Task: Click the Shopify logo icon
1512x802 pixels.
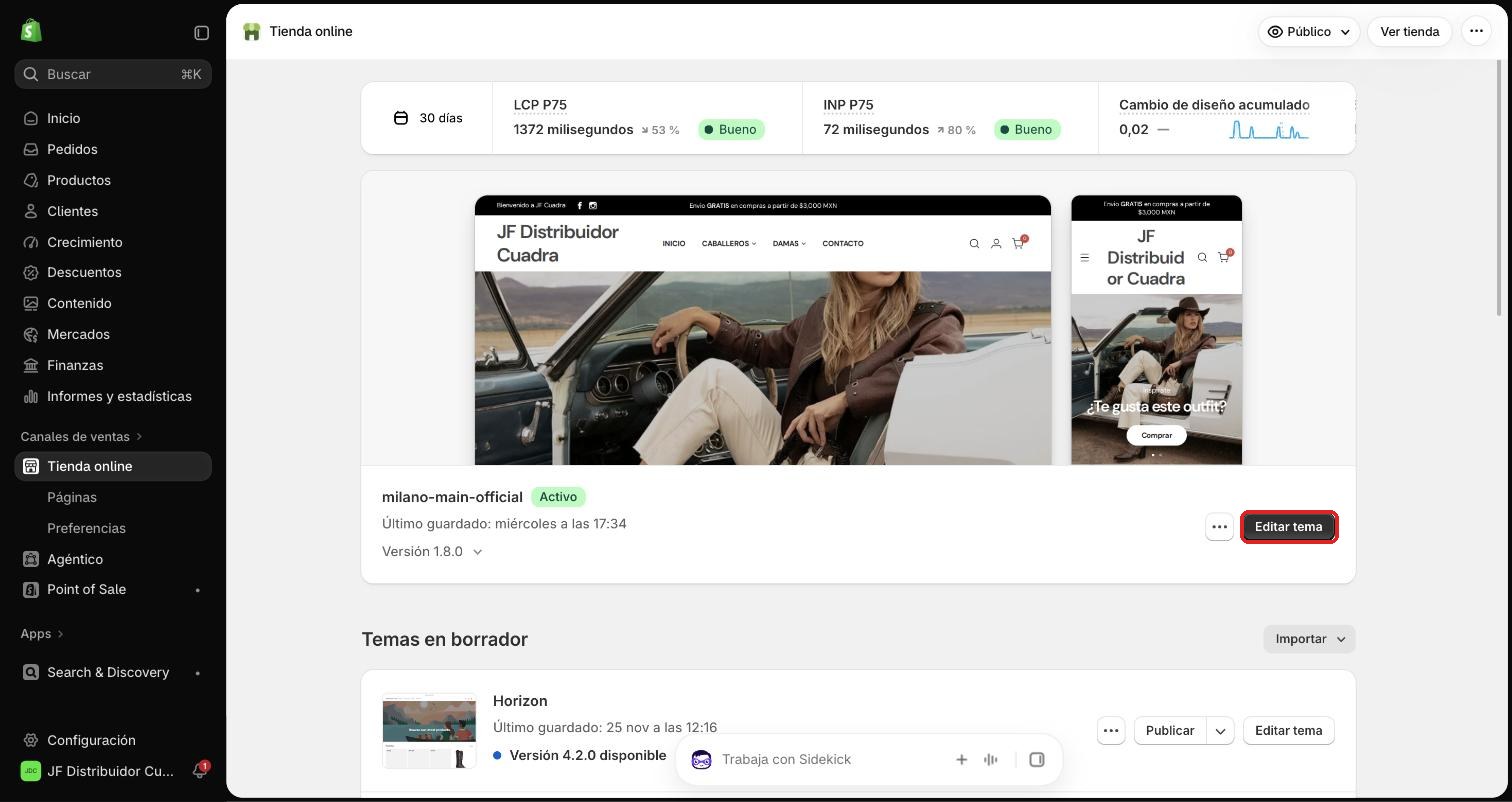Action: (x=31, y=31)
